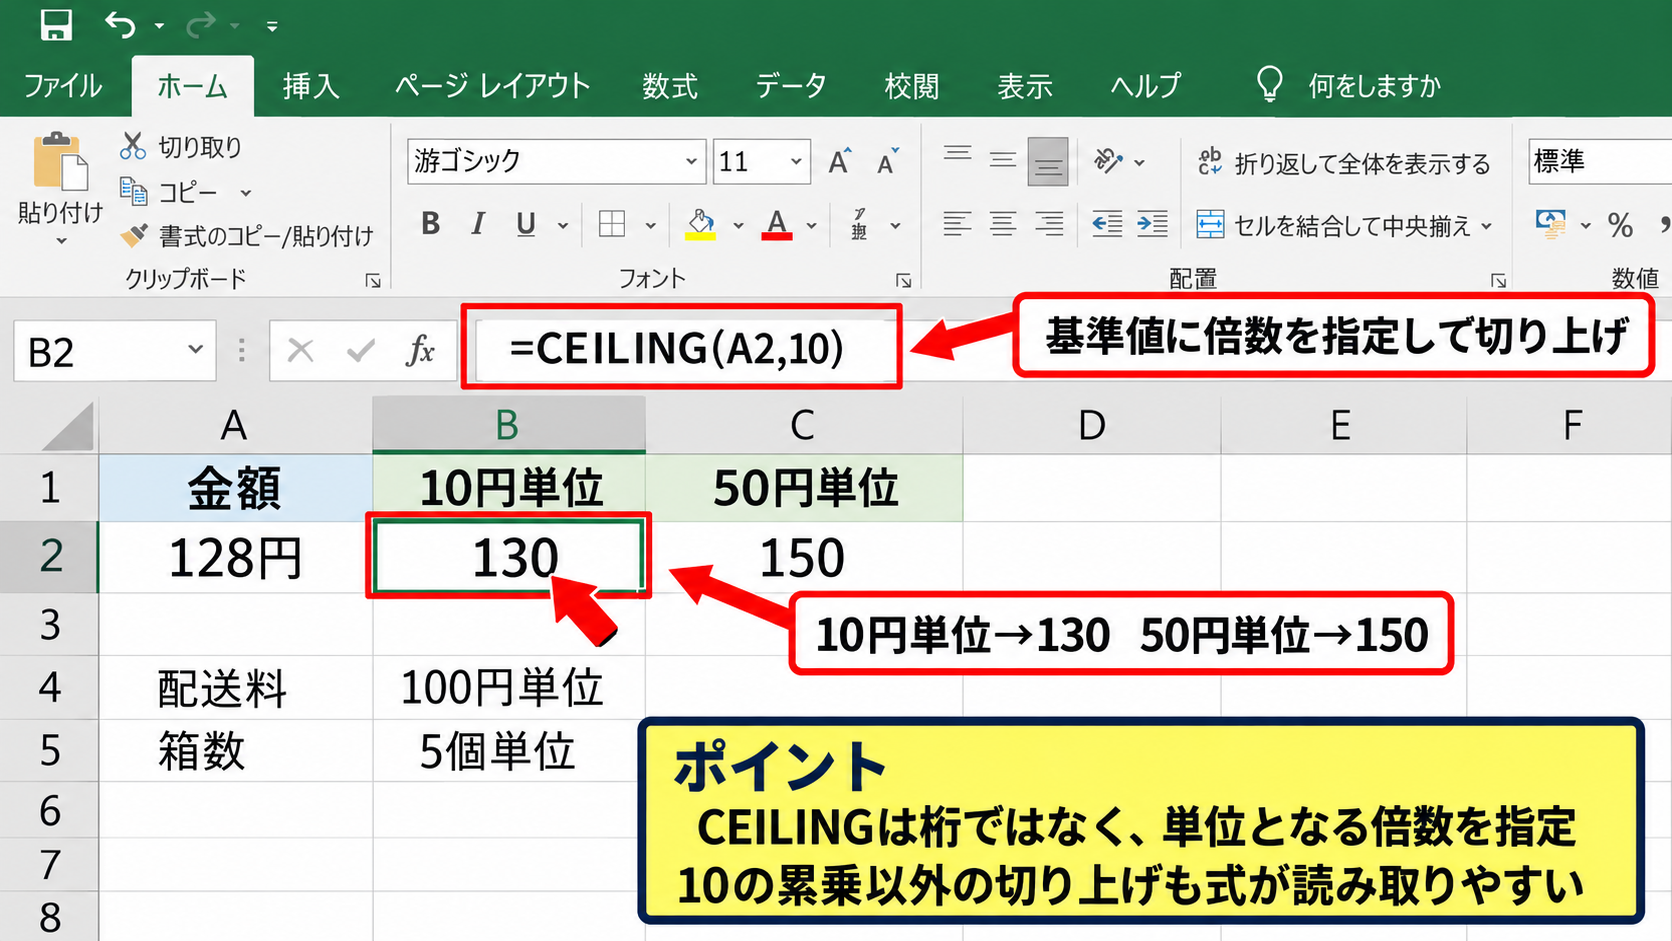Toggle wrap text (折り返して全体を表示する)
This screenshot has height=941, width=1672.
tap(1344, 163)
